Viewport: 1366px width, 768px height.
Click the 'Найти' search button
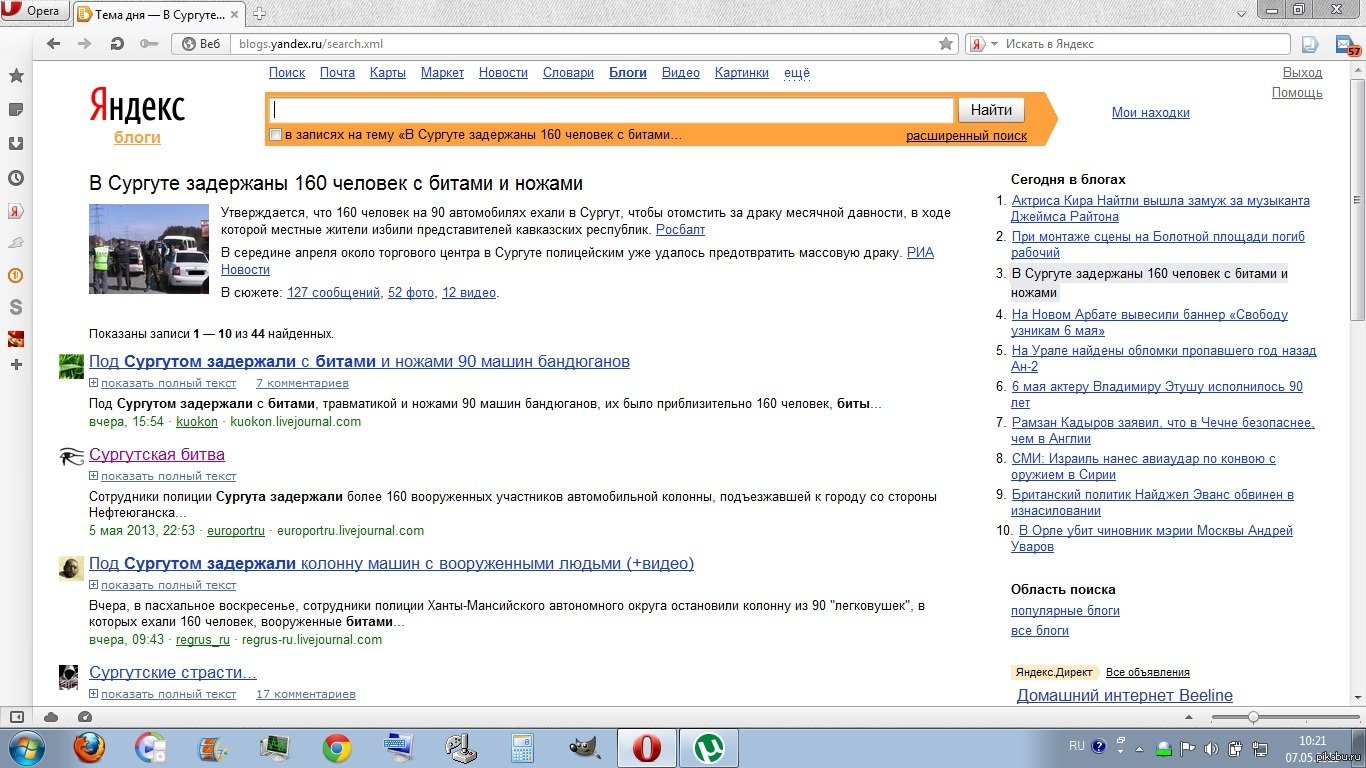click(x=991, y=110)
